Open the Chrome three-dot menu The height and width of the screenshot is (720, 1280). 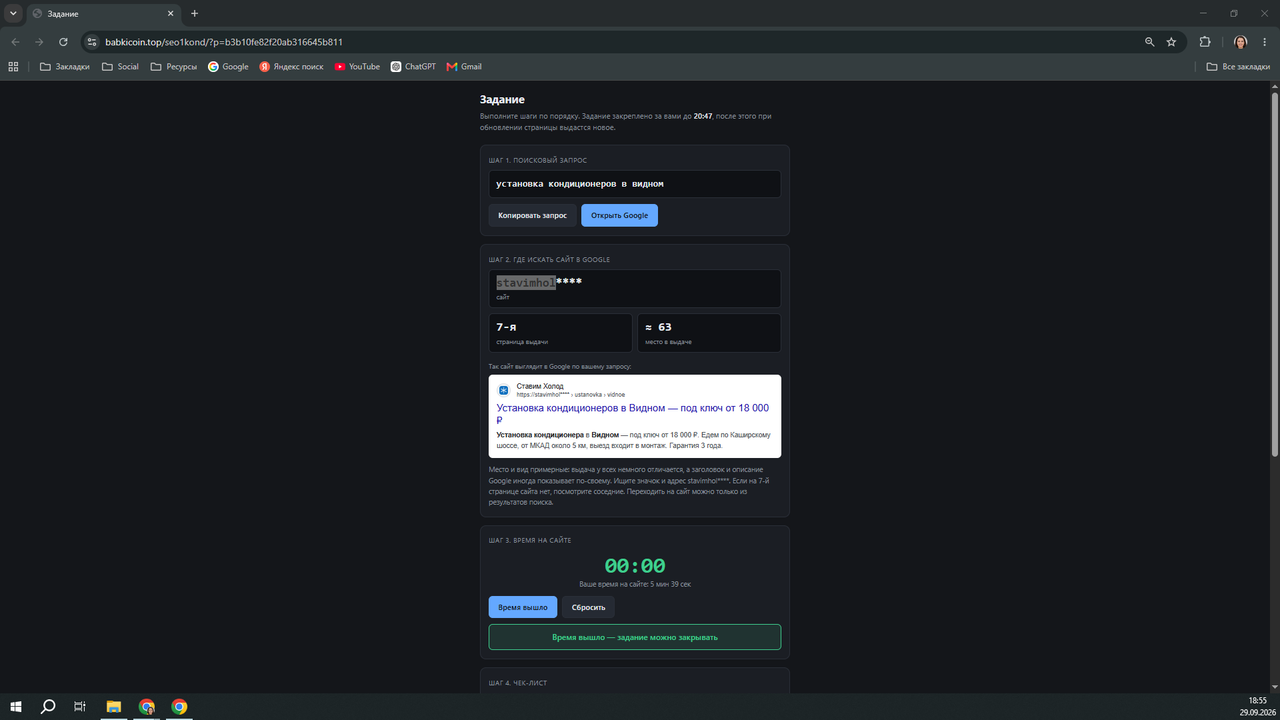point(1265,42)
